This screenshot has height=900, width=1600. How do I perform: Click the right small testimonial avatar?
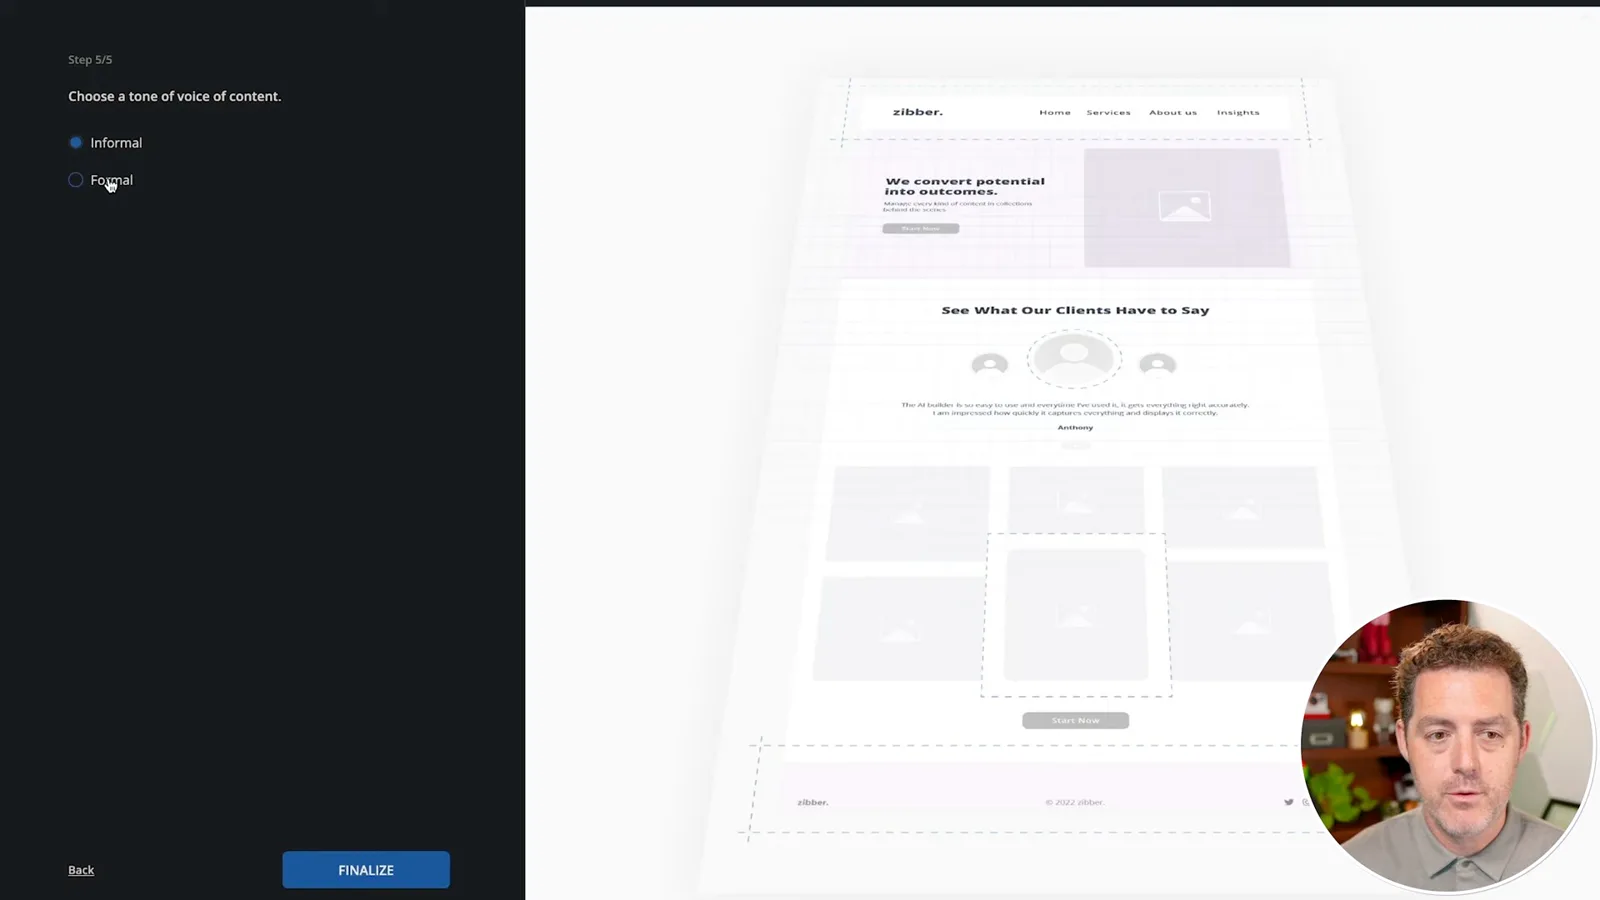1158,365
